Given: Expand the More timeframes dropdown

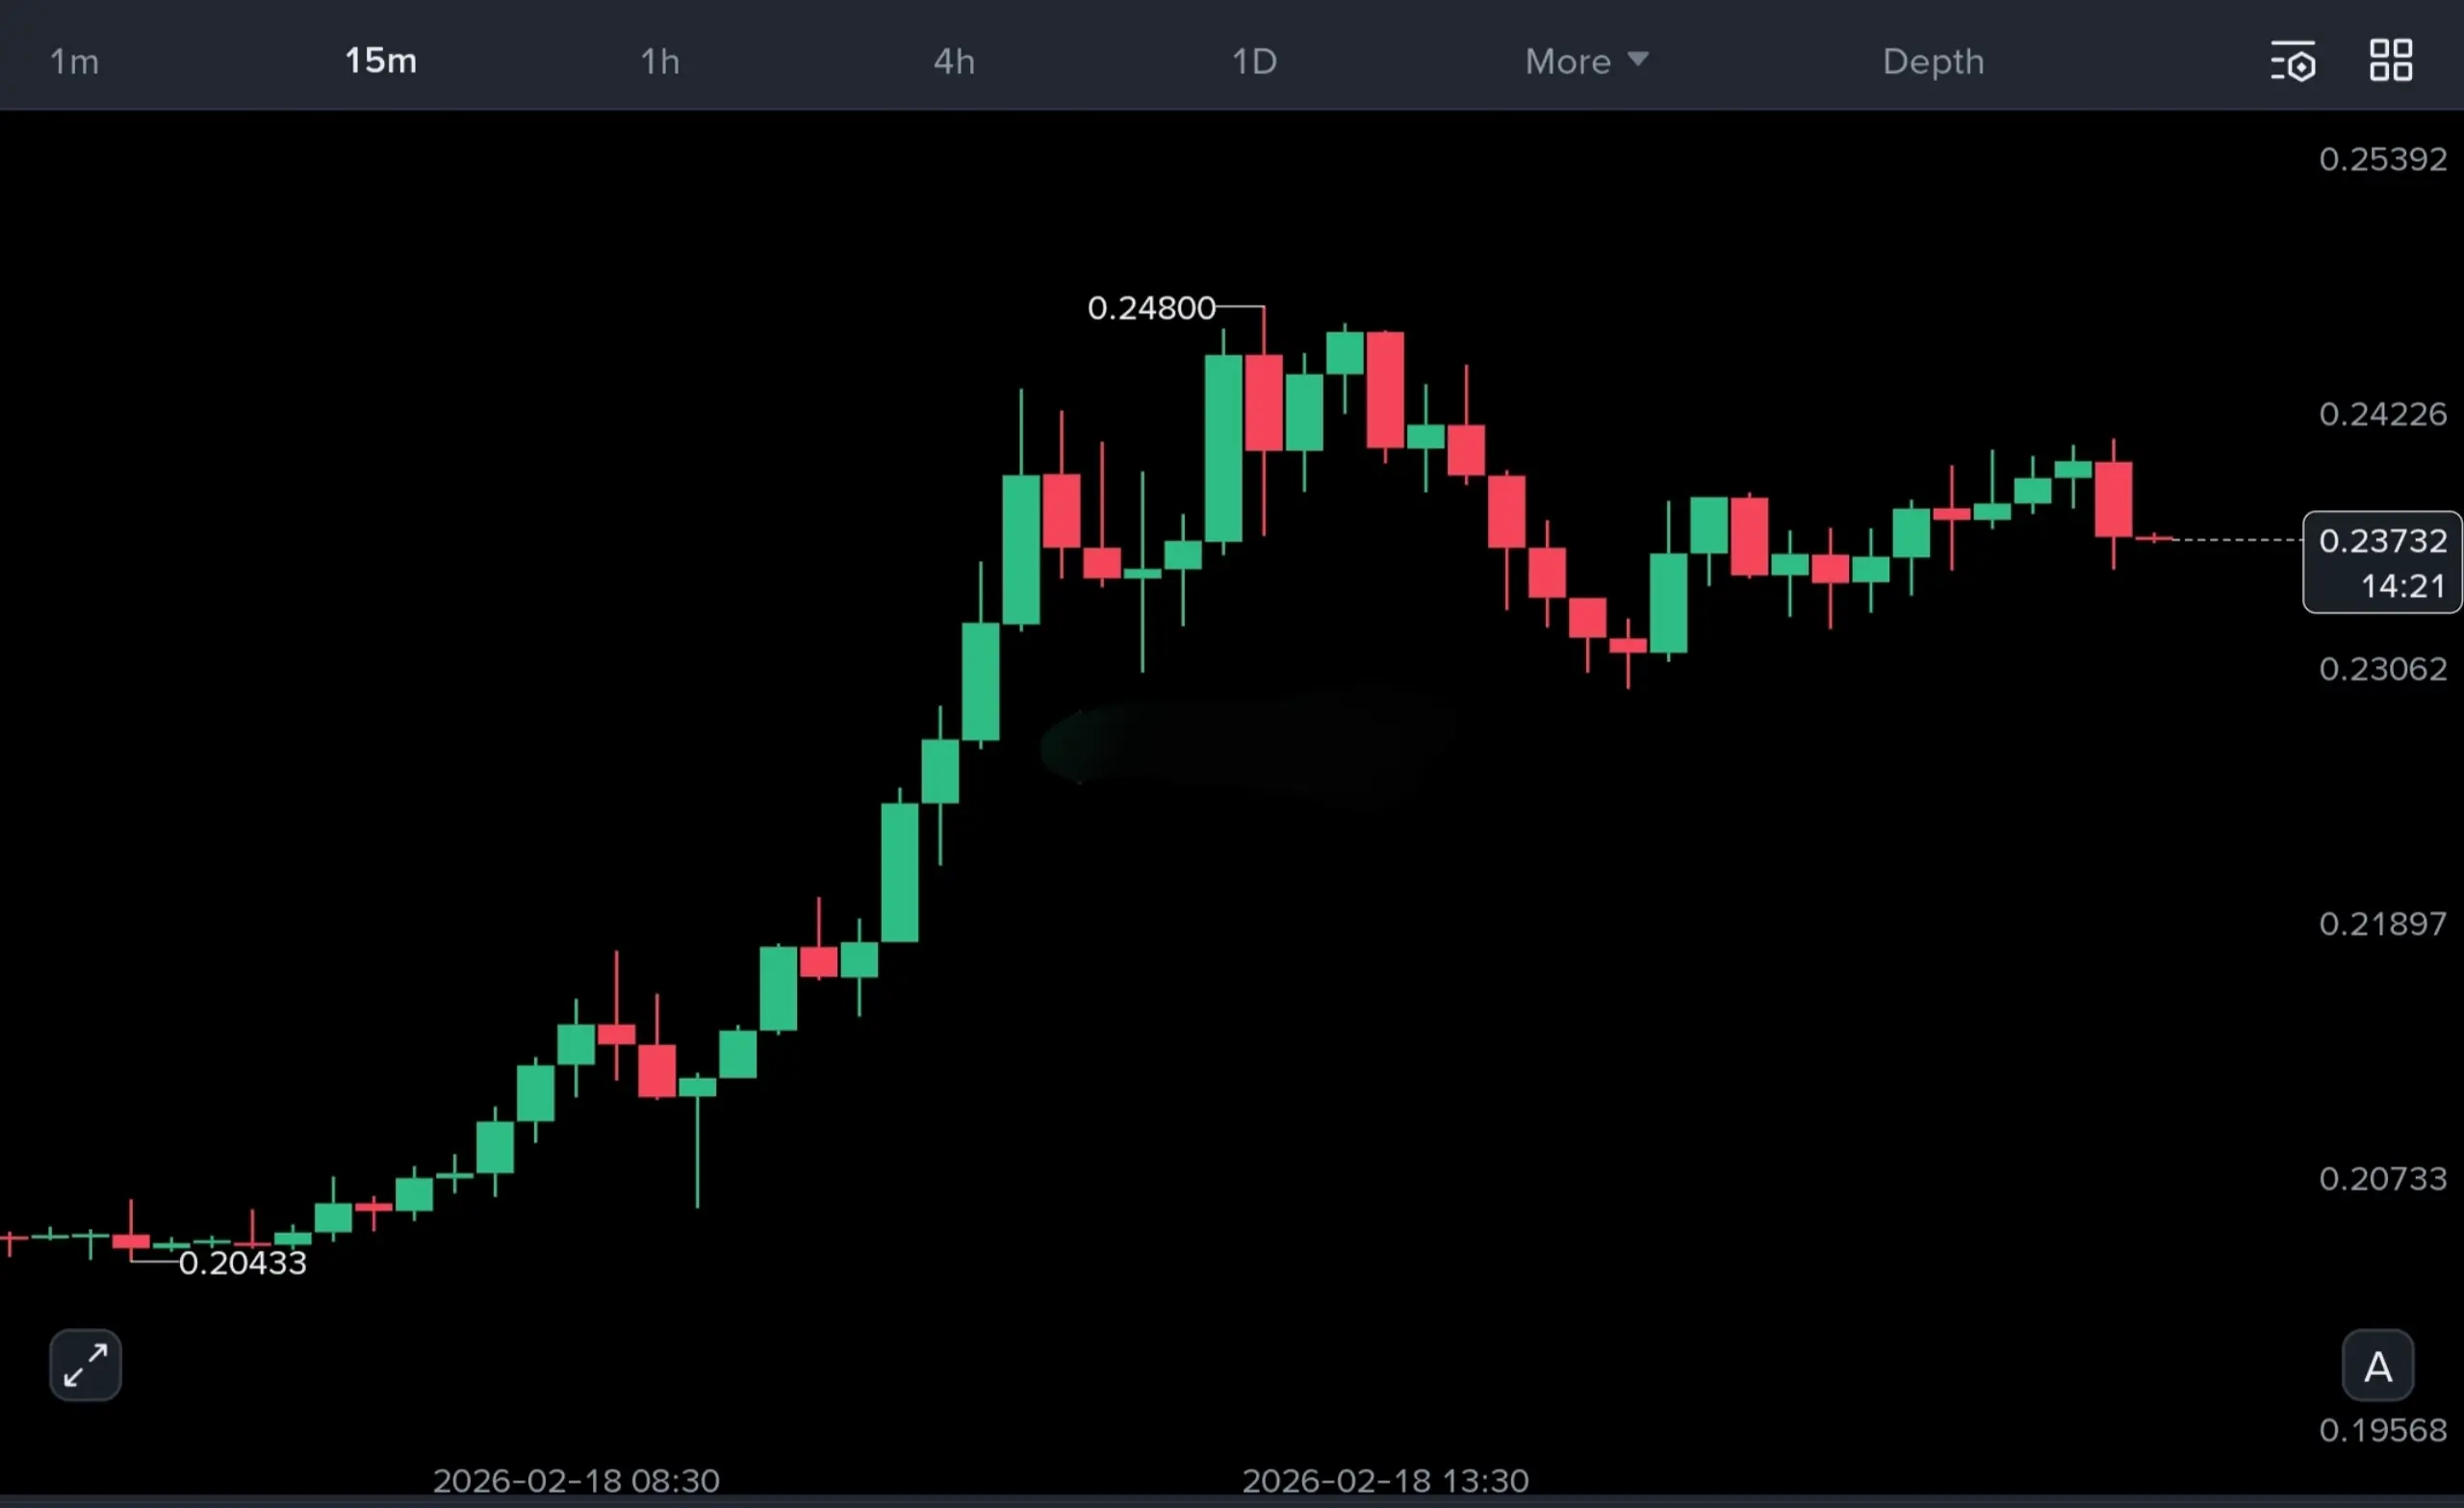Looking at the screenshot, I should [1568, 62].
